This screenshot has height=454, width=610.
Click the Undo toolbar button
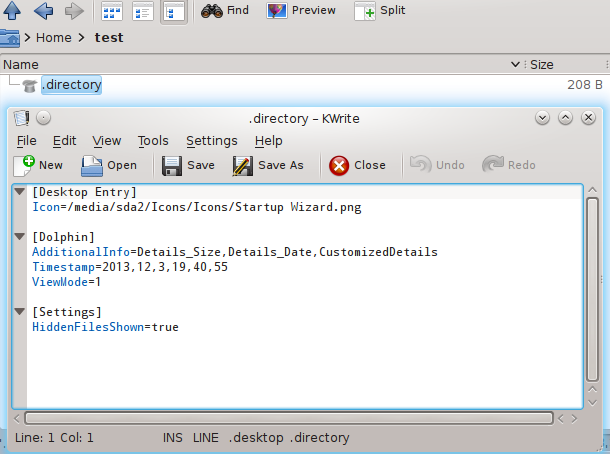(x=437, y=165)
